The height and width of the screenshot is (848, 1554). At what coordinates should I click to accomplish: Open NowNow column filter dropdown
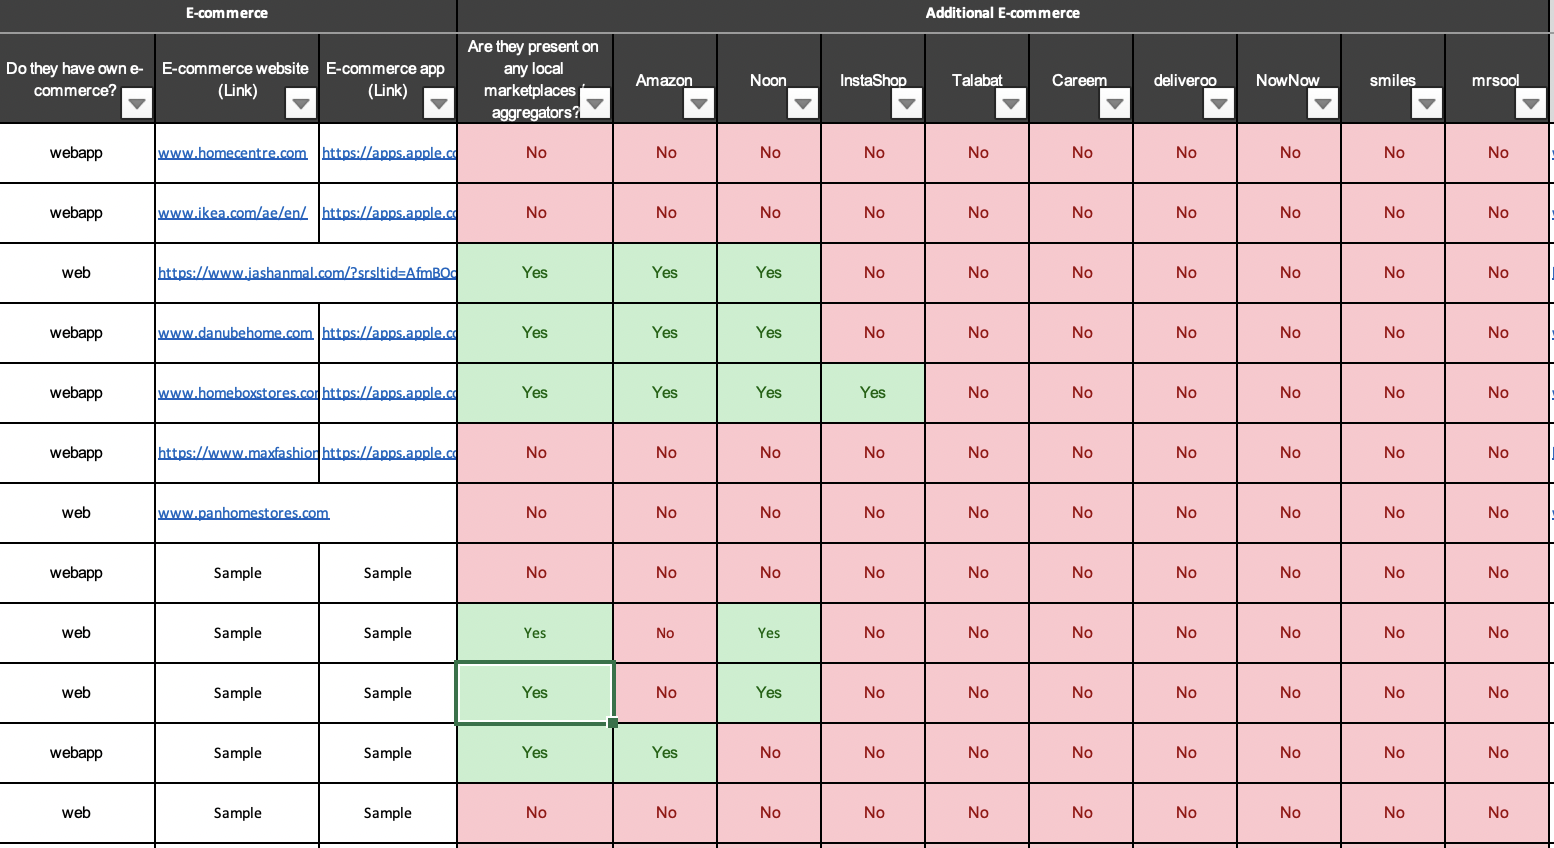click(x=1323, y=103)
